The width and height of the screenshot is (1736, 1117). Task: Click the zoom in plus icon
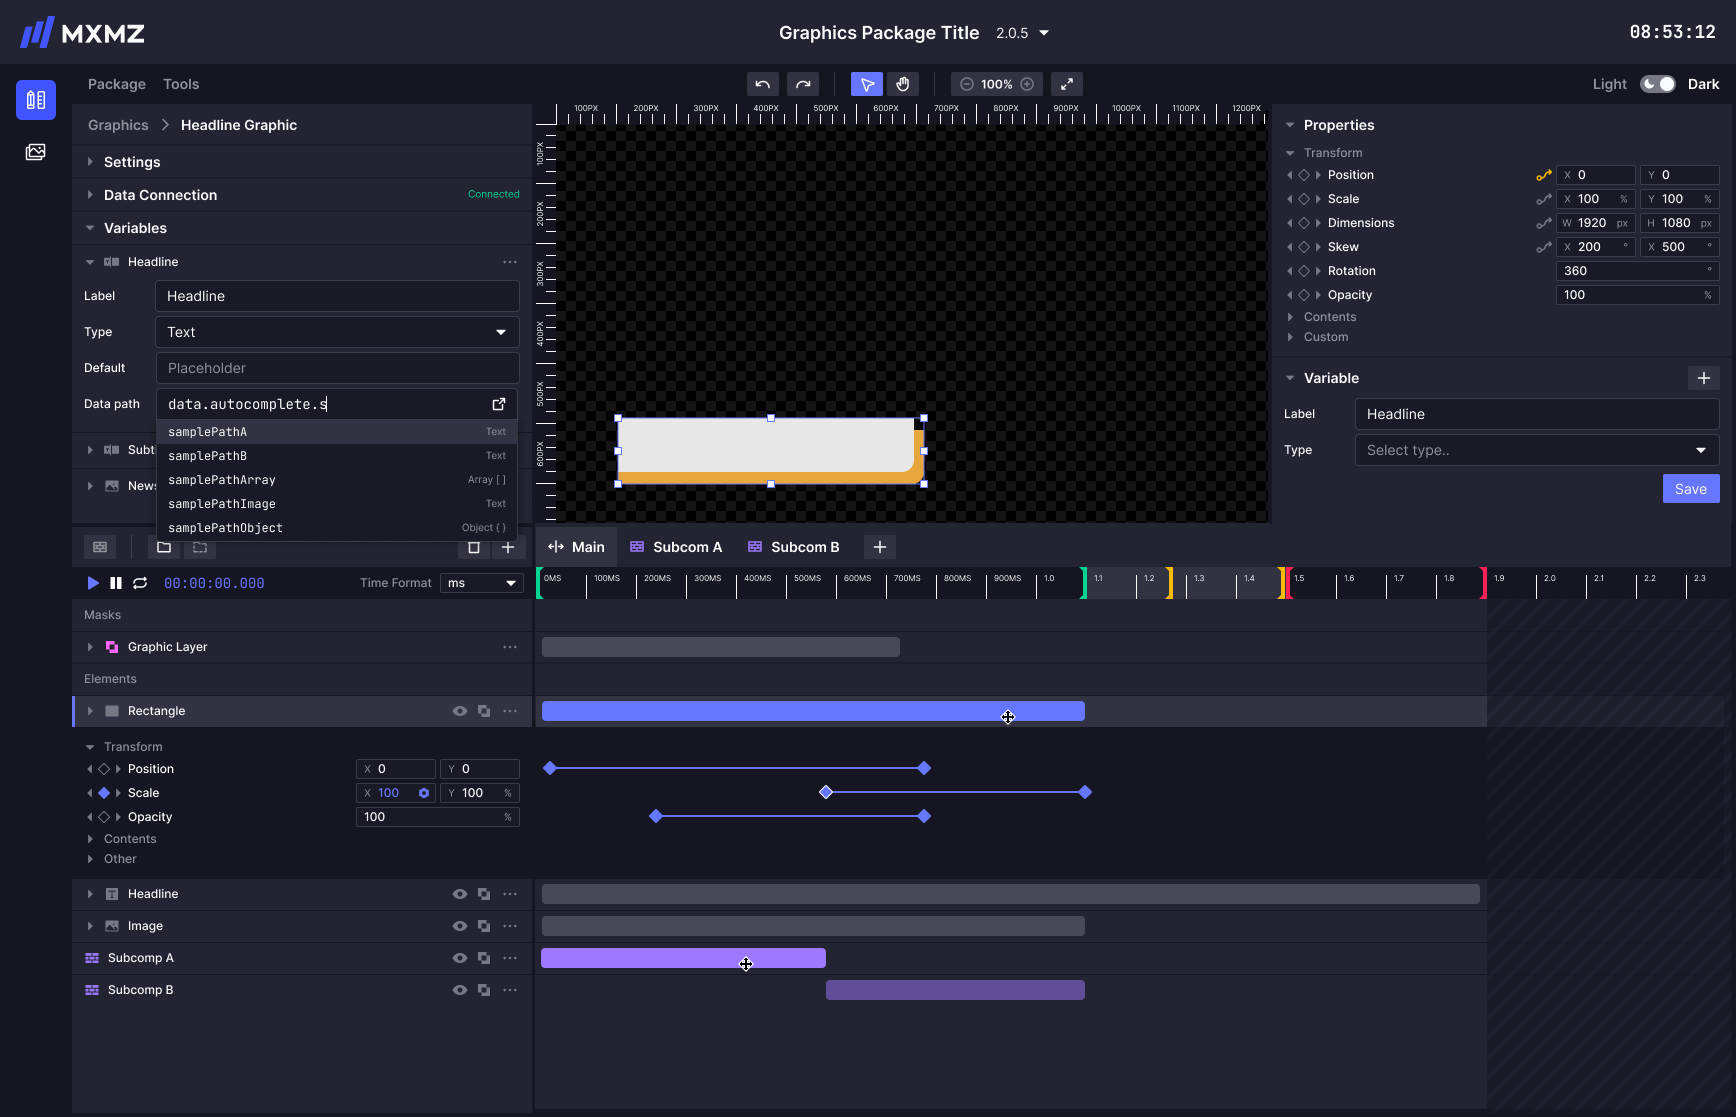coord(1027,84)
